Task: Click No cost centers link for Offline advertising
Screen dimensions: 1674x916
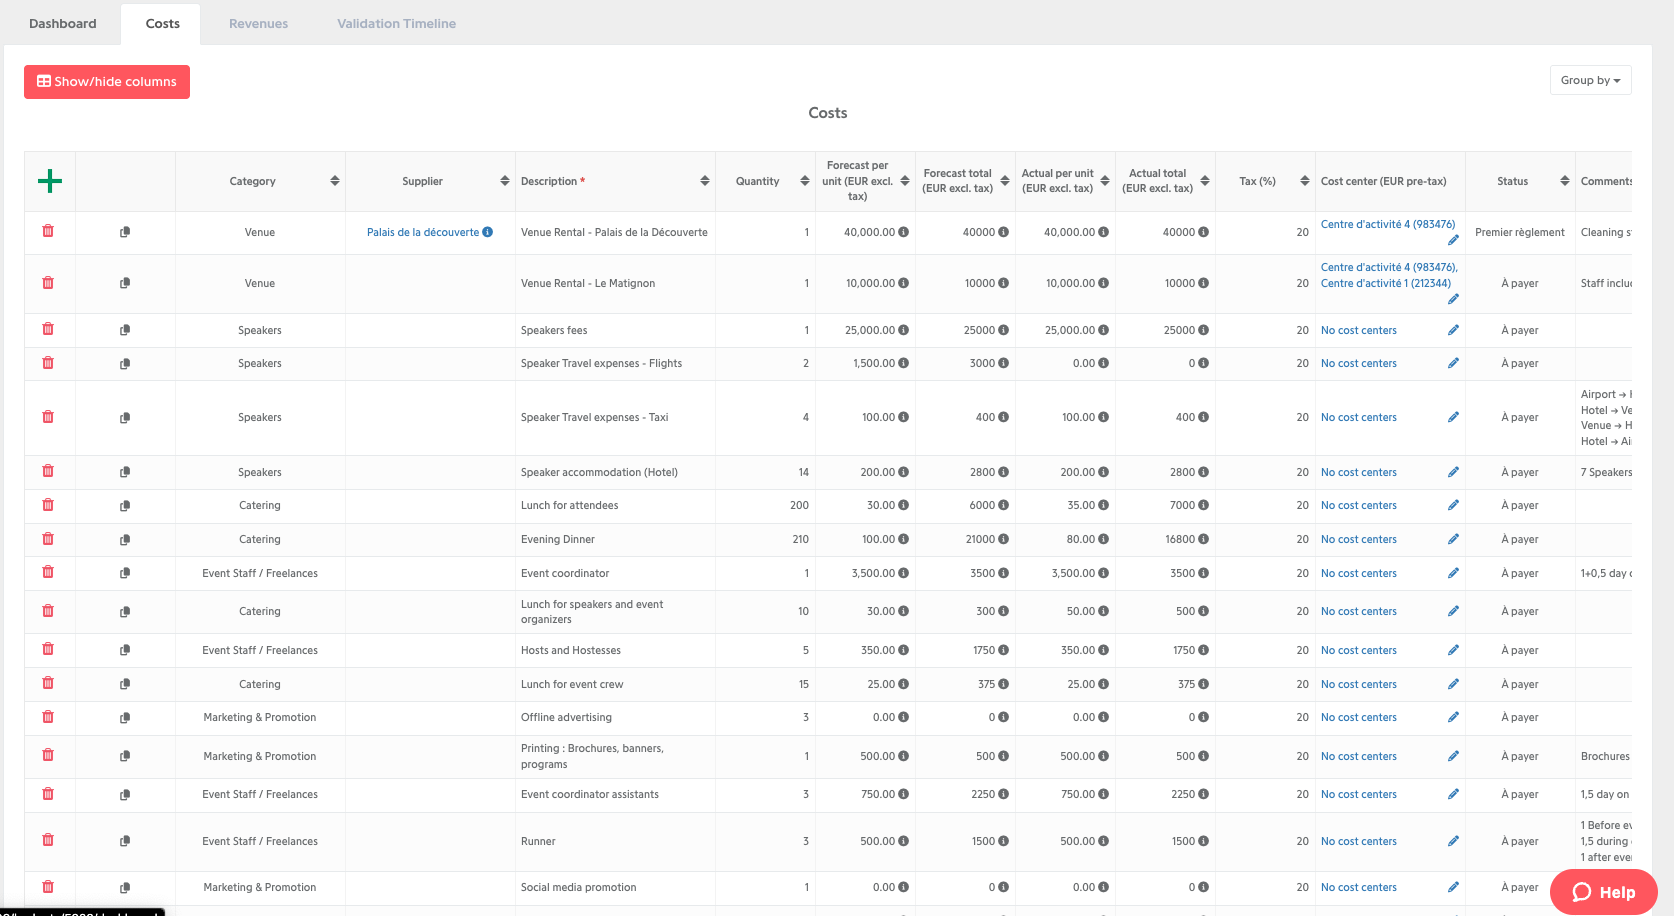Action: pyautogui.click(x=1358, y=717)
